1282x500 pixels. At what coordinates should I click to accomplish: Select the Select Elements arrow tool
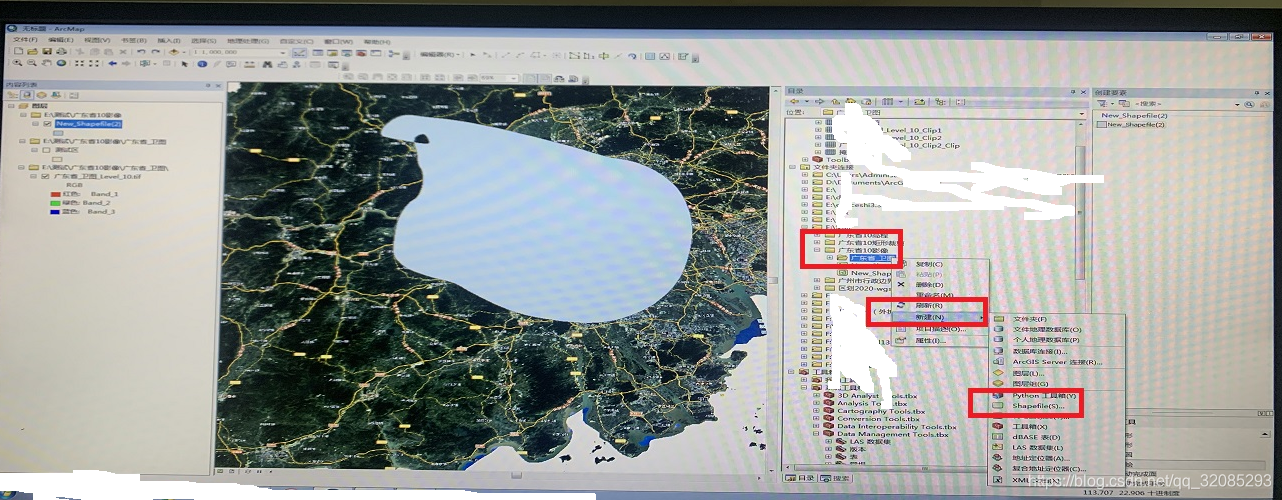coord(185,64)
